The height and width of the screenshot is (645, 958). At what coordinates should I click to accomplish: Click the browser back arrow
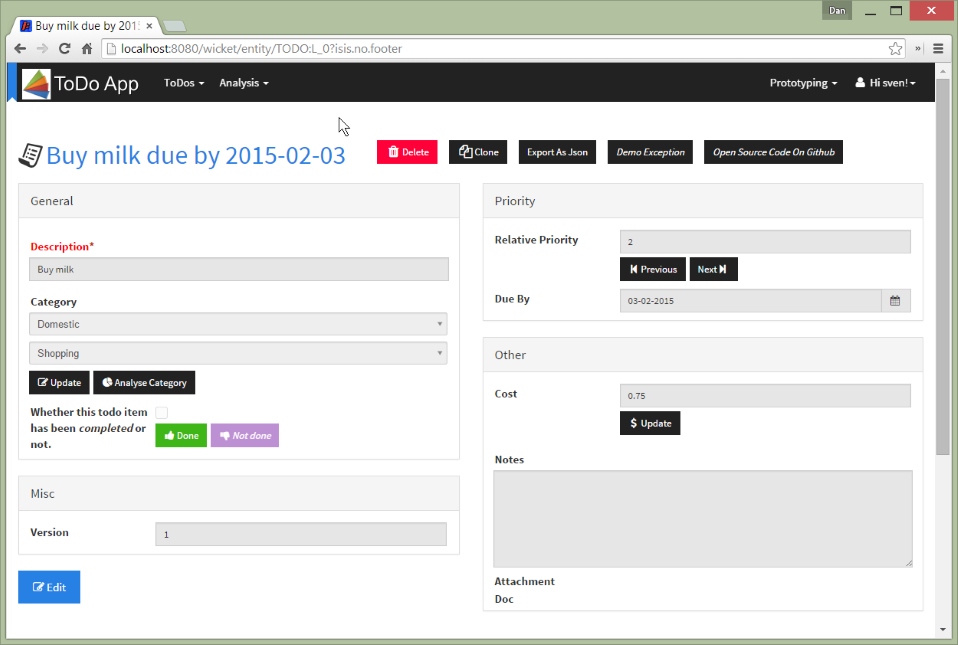click(x=20, y=48)
